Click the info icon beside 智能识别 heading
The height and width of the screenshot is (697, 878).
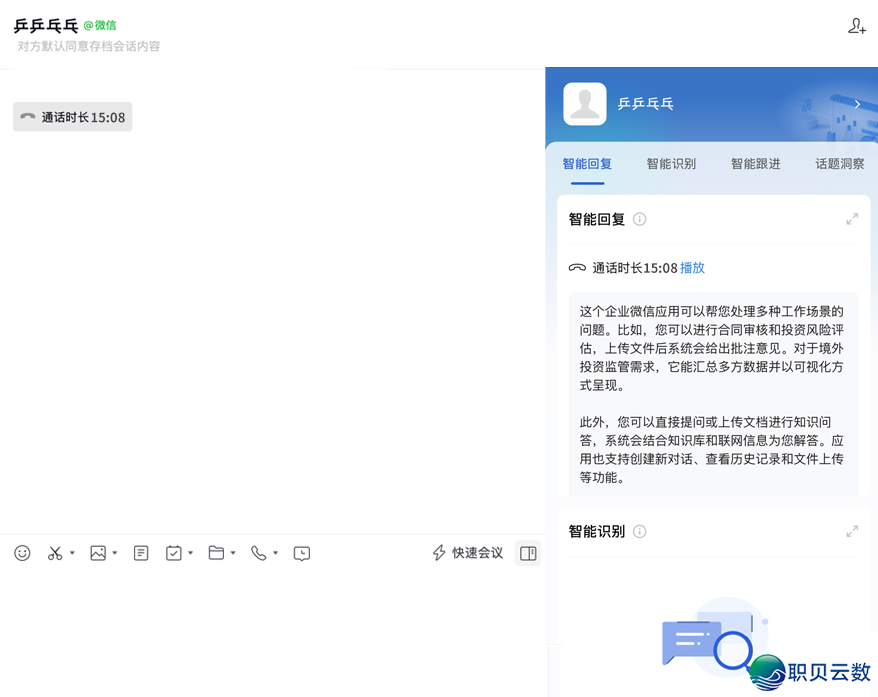[x=639, y=531]
